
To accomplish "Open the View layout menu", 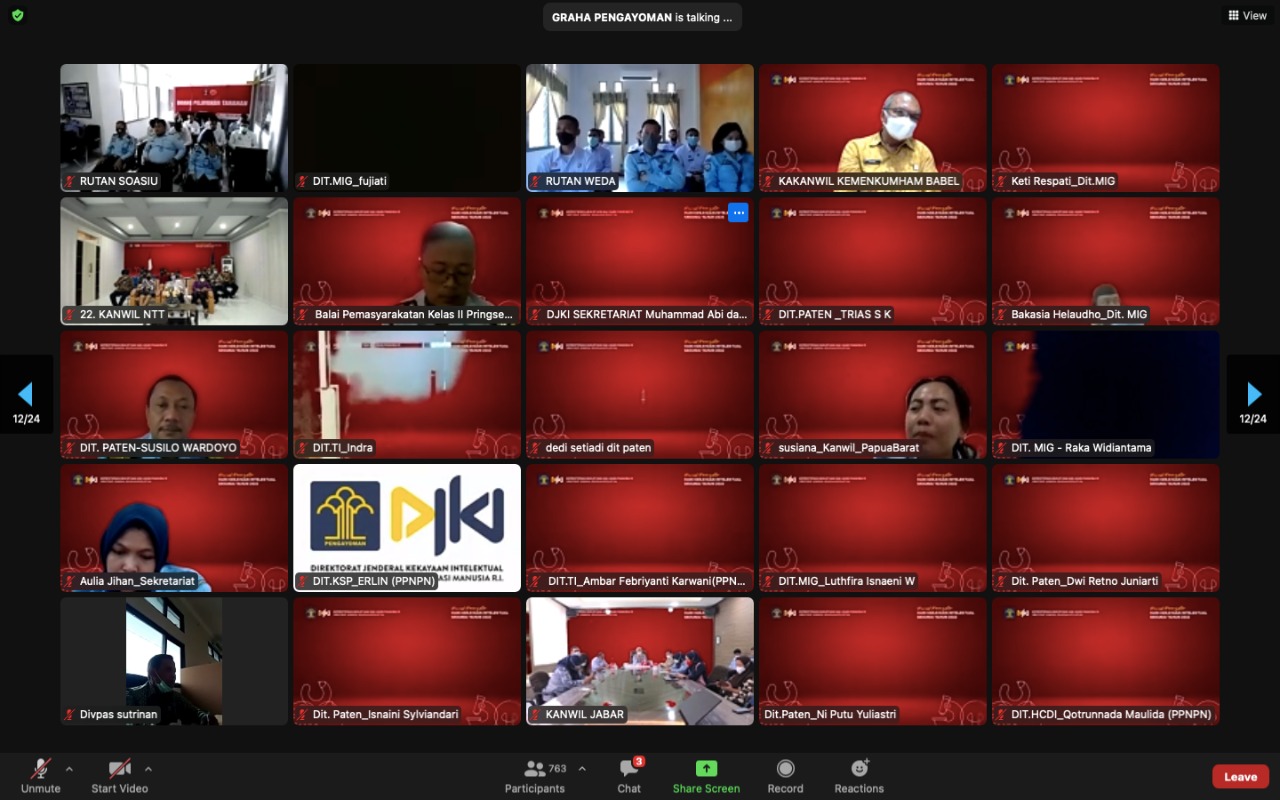I will pos(1247,16).
